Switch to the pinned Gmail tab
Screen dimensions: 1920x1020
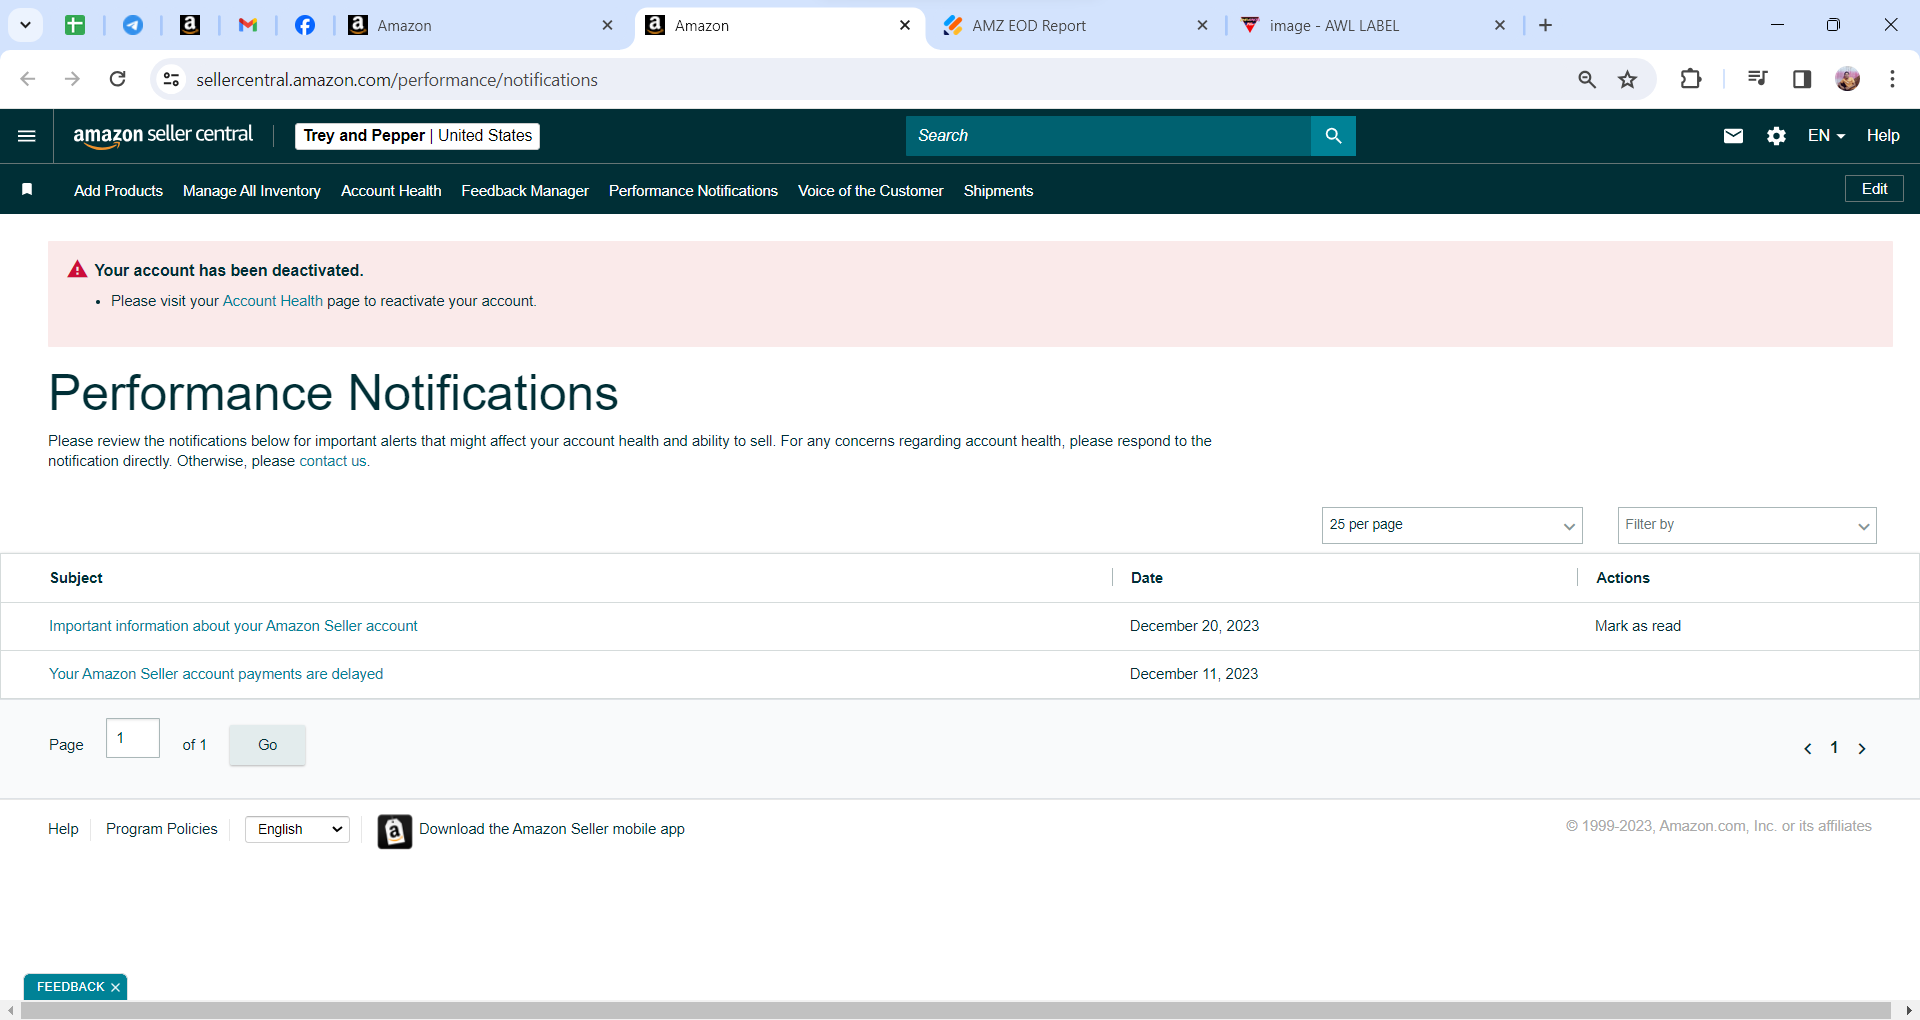coord(248,25)
